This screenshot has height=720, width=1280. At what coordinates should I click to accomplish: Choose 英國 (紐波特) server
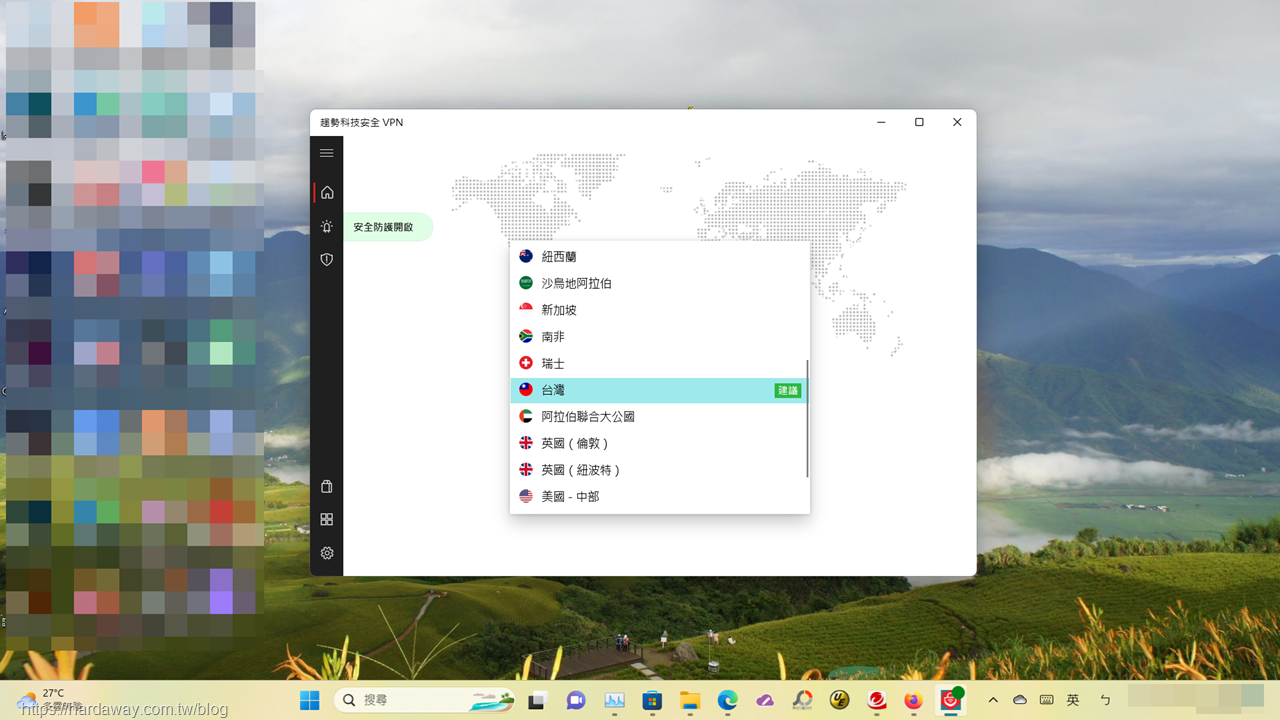click(x=659, y=470)
